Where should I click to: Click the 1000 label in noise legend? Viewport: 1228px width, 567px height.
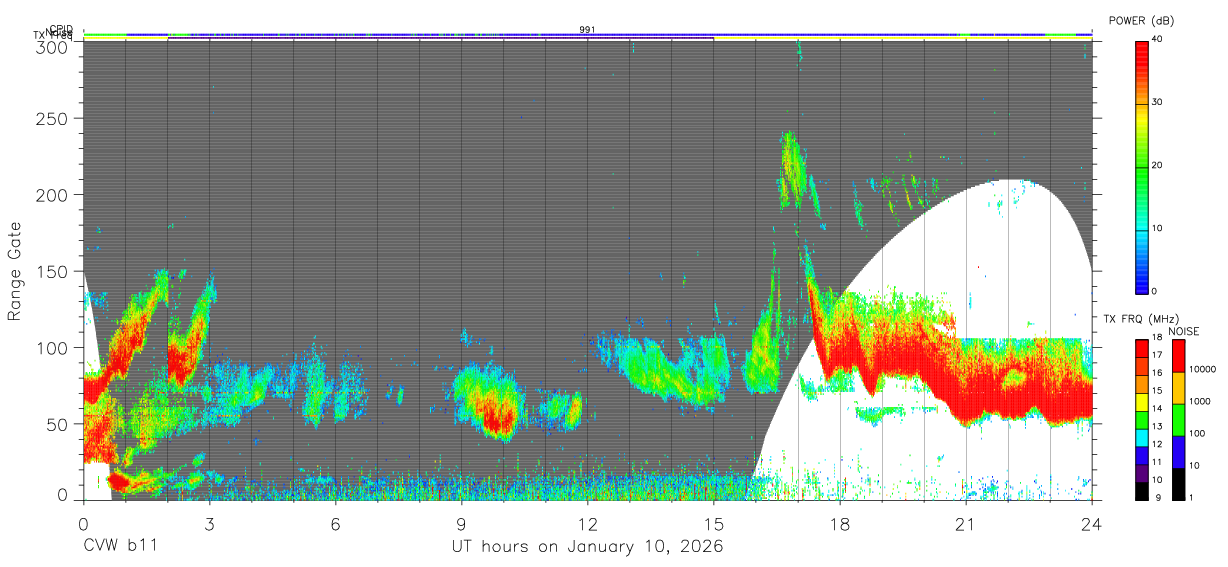point(1202,401)
